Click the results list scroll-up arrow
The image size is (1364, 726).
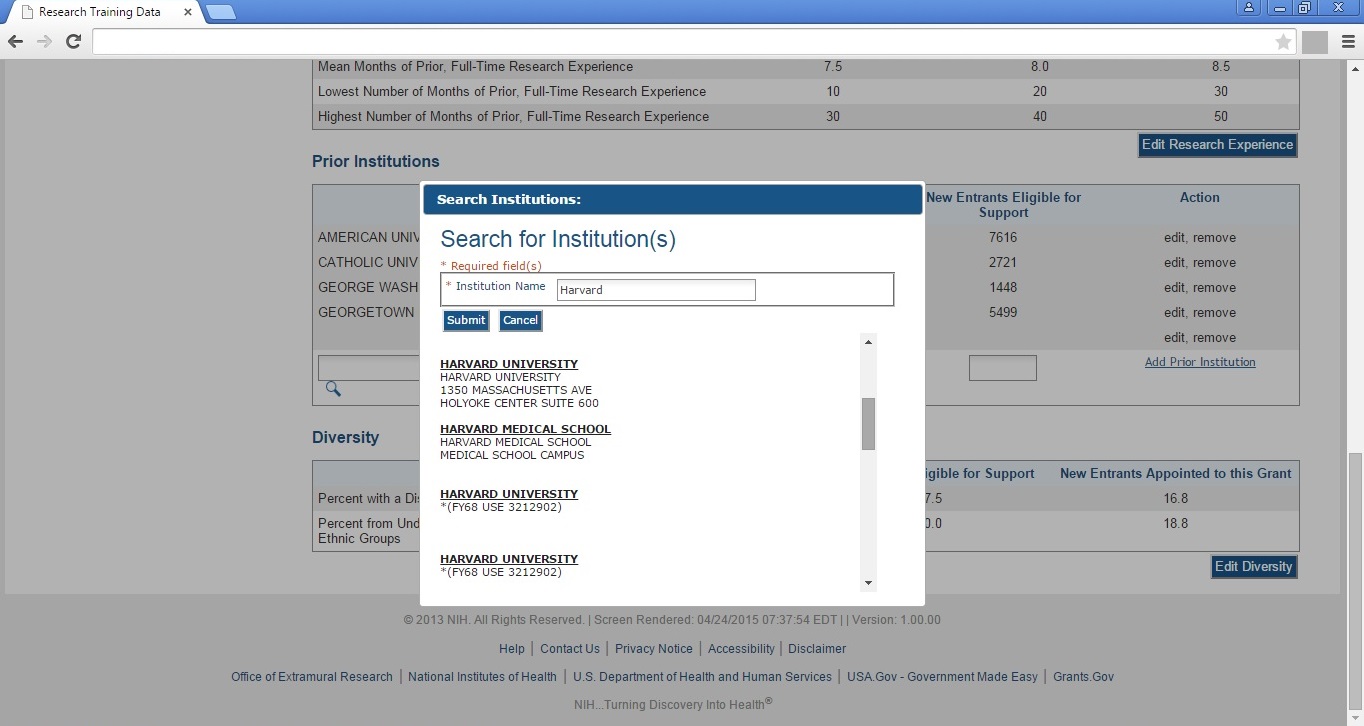868,342
